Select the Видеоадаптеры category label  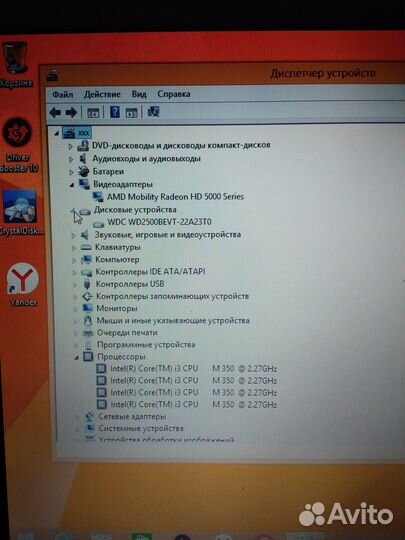123,185
